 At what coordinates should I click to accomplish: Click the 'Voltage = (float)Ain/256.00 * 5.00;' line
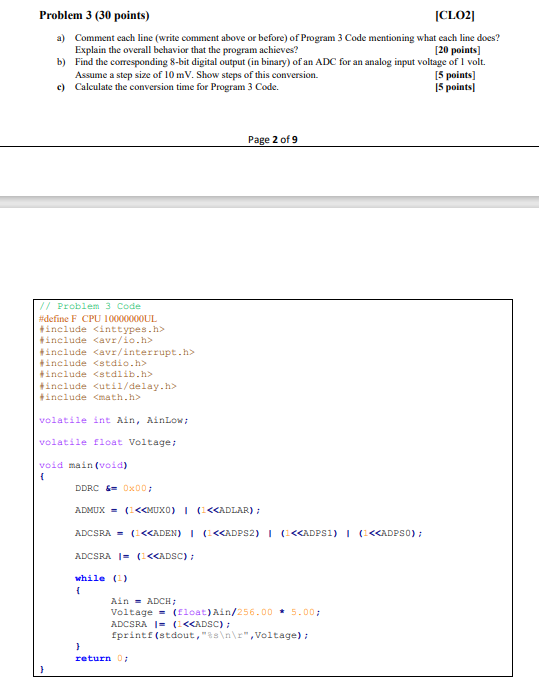pos(215,613)
